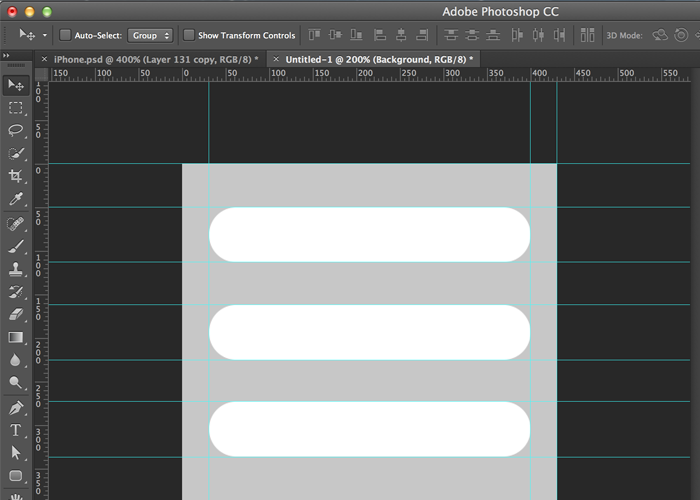Click the yellow minimize window button
The height and width of the screenshot is (500, 700).
[x=29, y=12]
